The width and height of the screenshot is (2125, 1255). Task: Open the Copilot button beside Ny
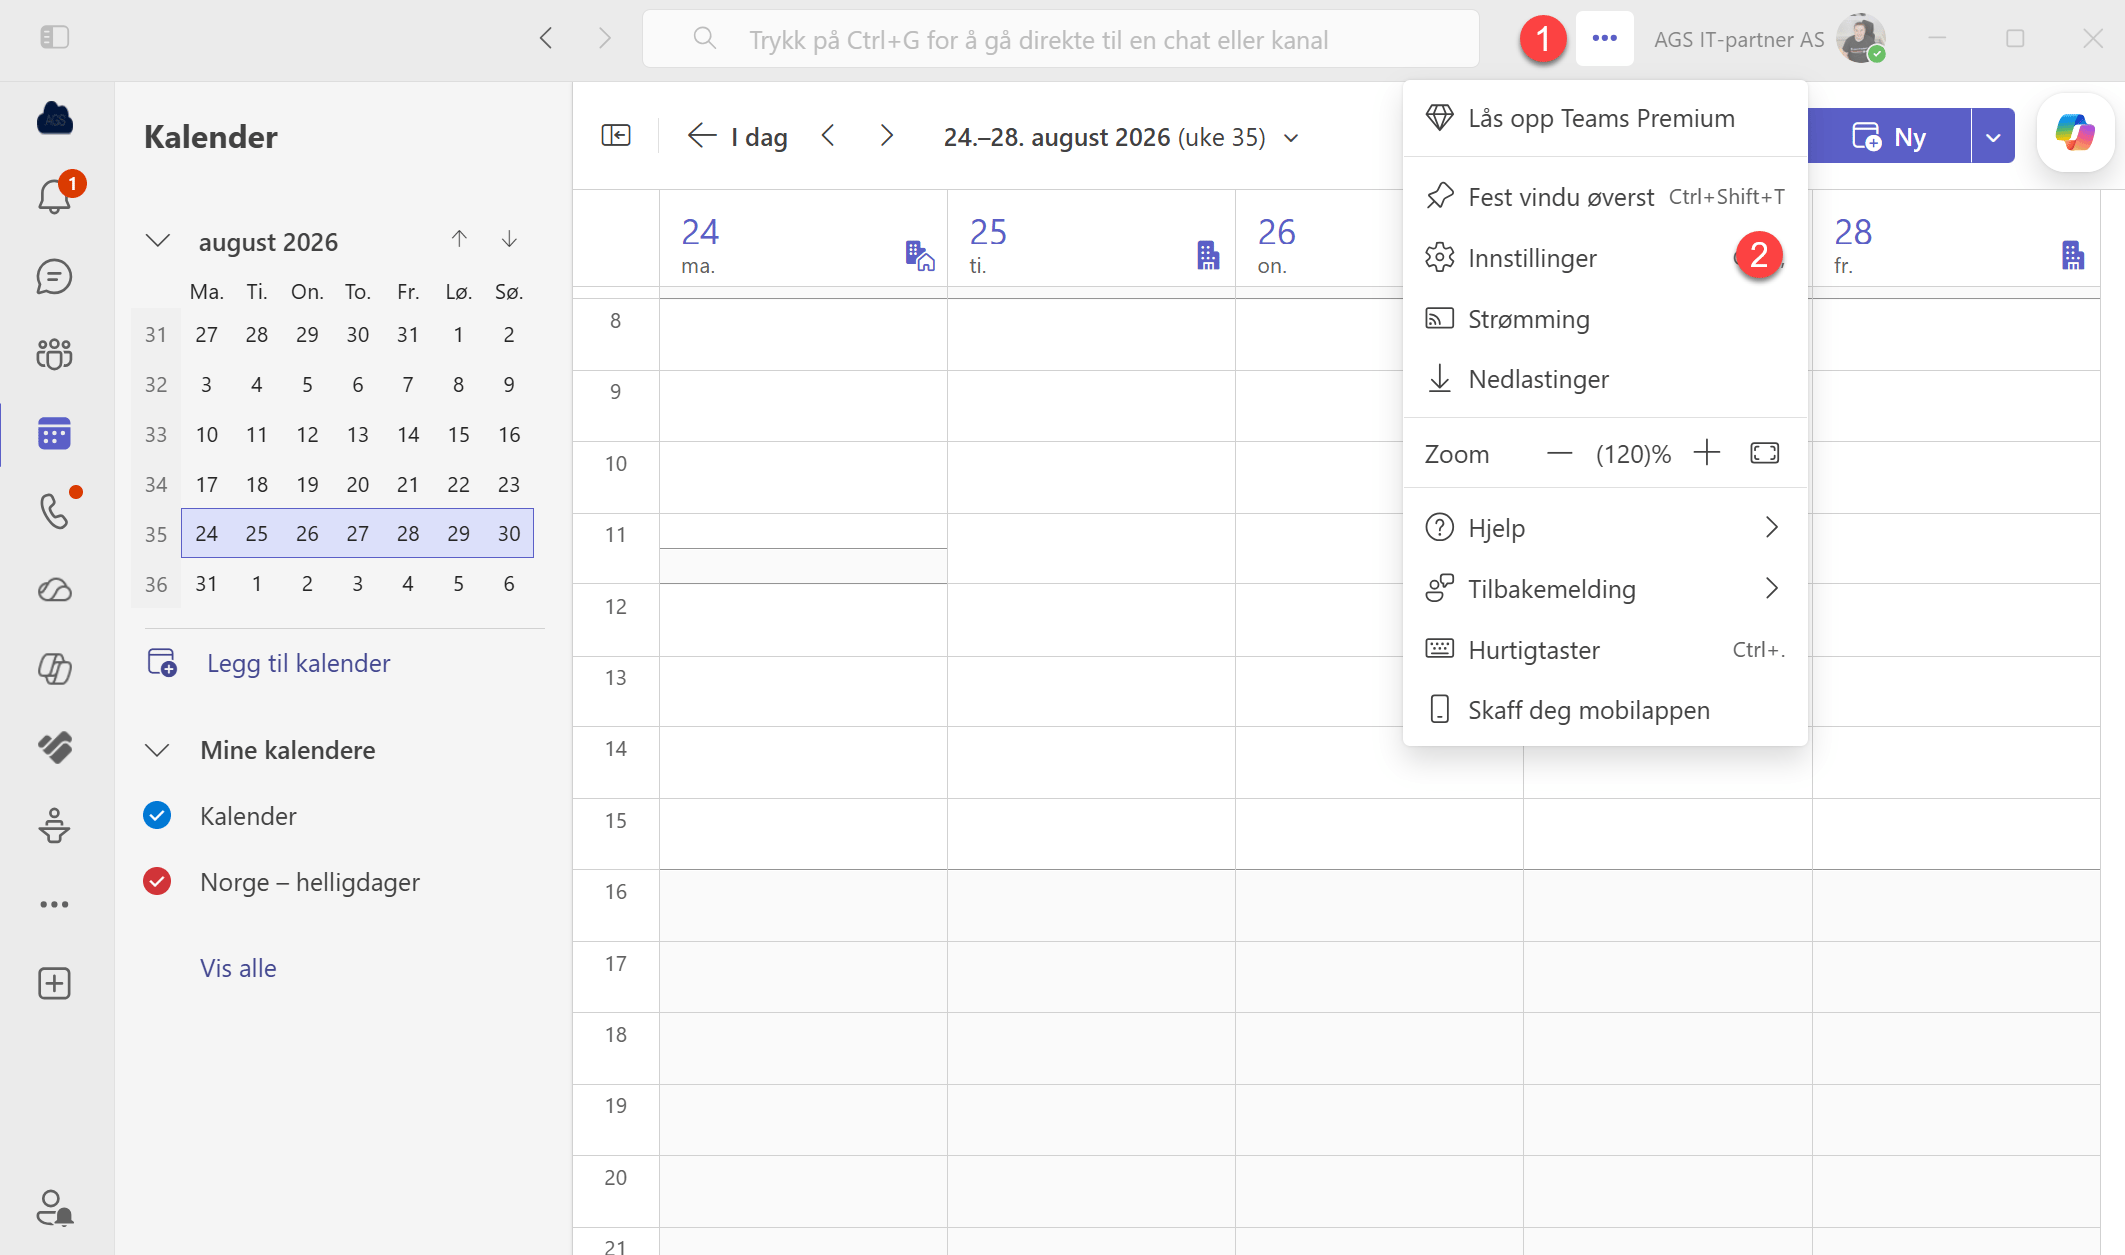[x=2075, y=134]
